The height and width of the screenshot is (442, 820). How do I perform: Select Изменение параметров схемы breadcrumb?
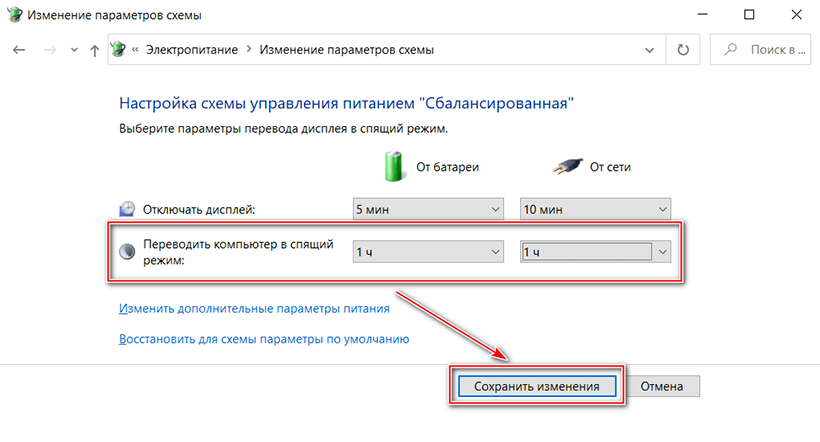coord(347,49)
